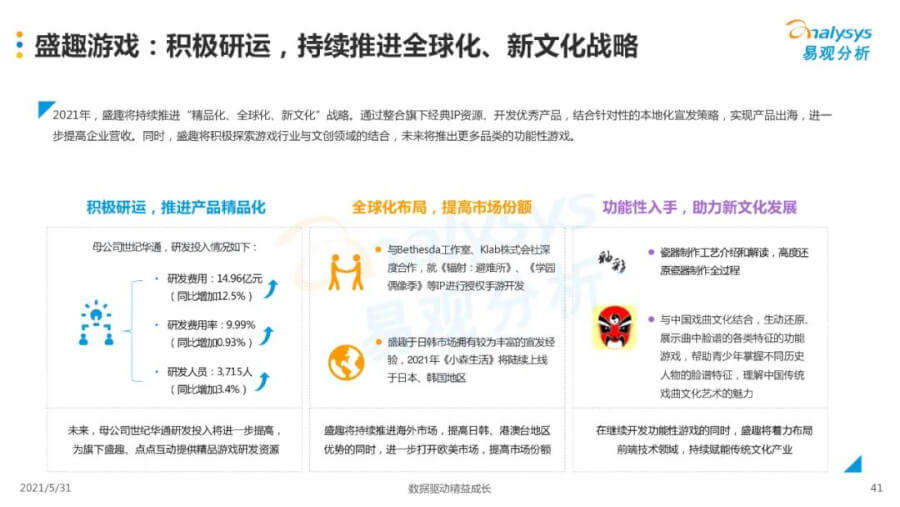The image size is (900, 507).
Task: Click the text （同比增加12.5%）
Action: pos(211,296)
